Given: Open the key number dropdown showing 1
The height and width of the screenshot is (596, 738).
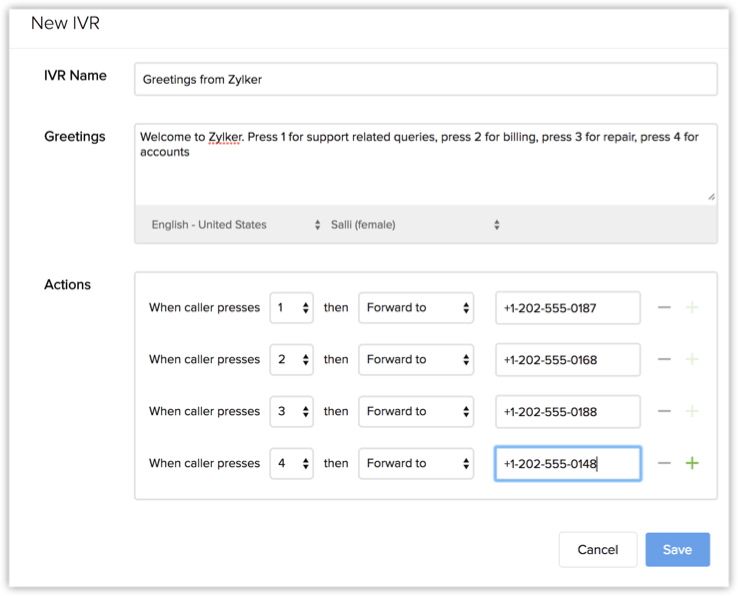Looking at the screenshot, I should (291, 308).
